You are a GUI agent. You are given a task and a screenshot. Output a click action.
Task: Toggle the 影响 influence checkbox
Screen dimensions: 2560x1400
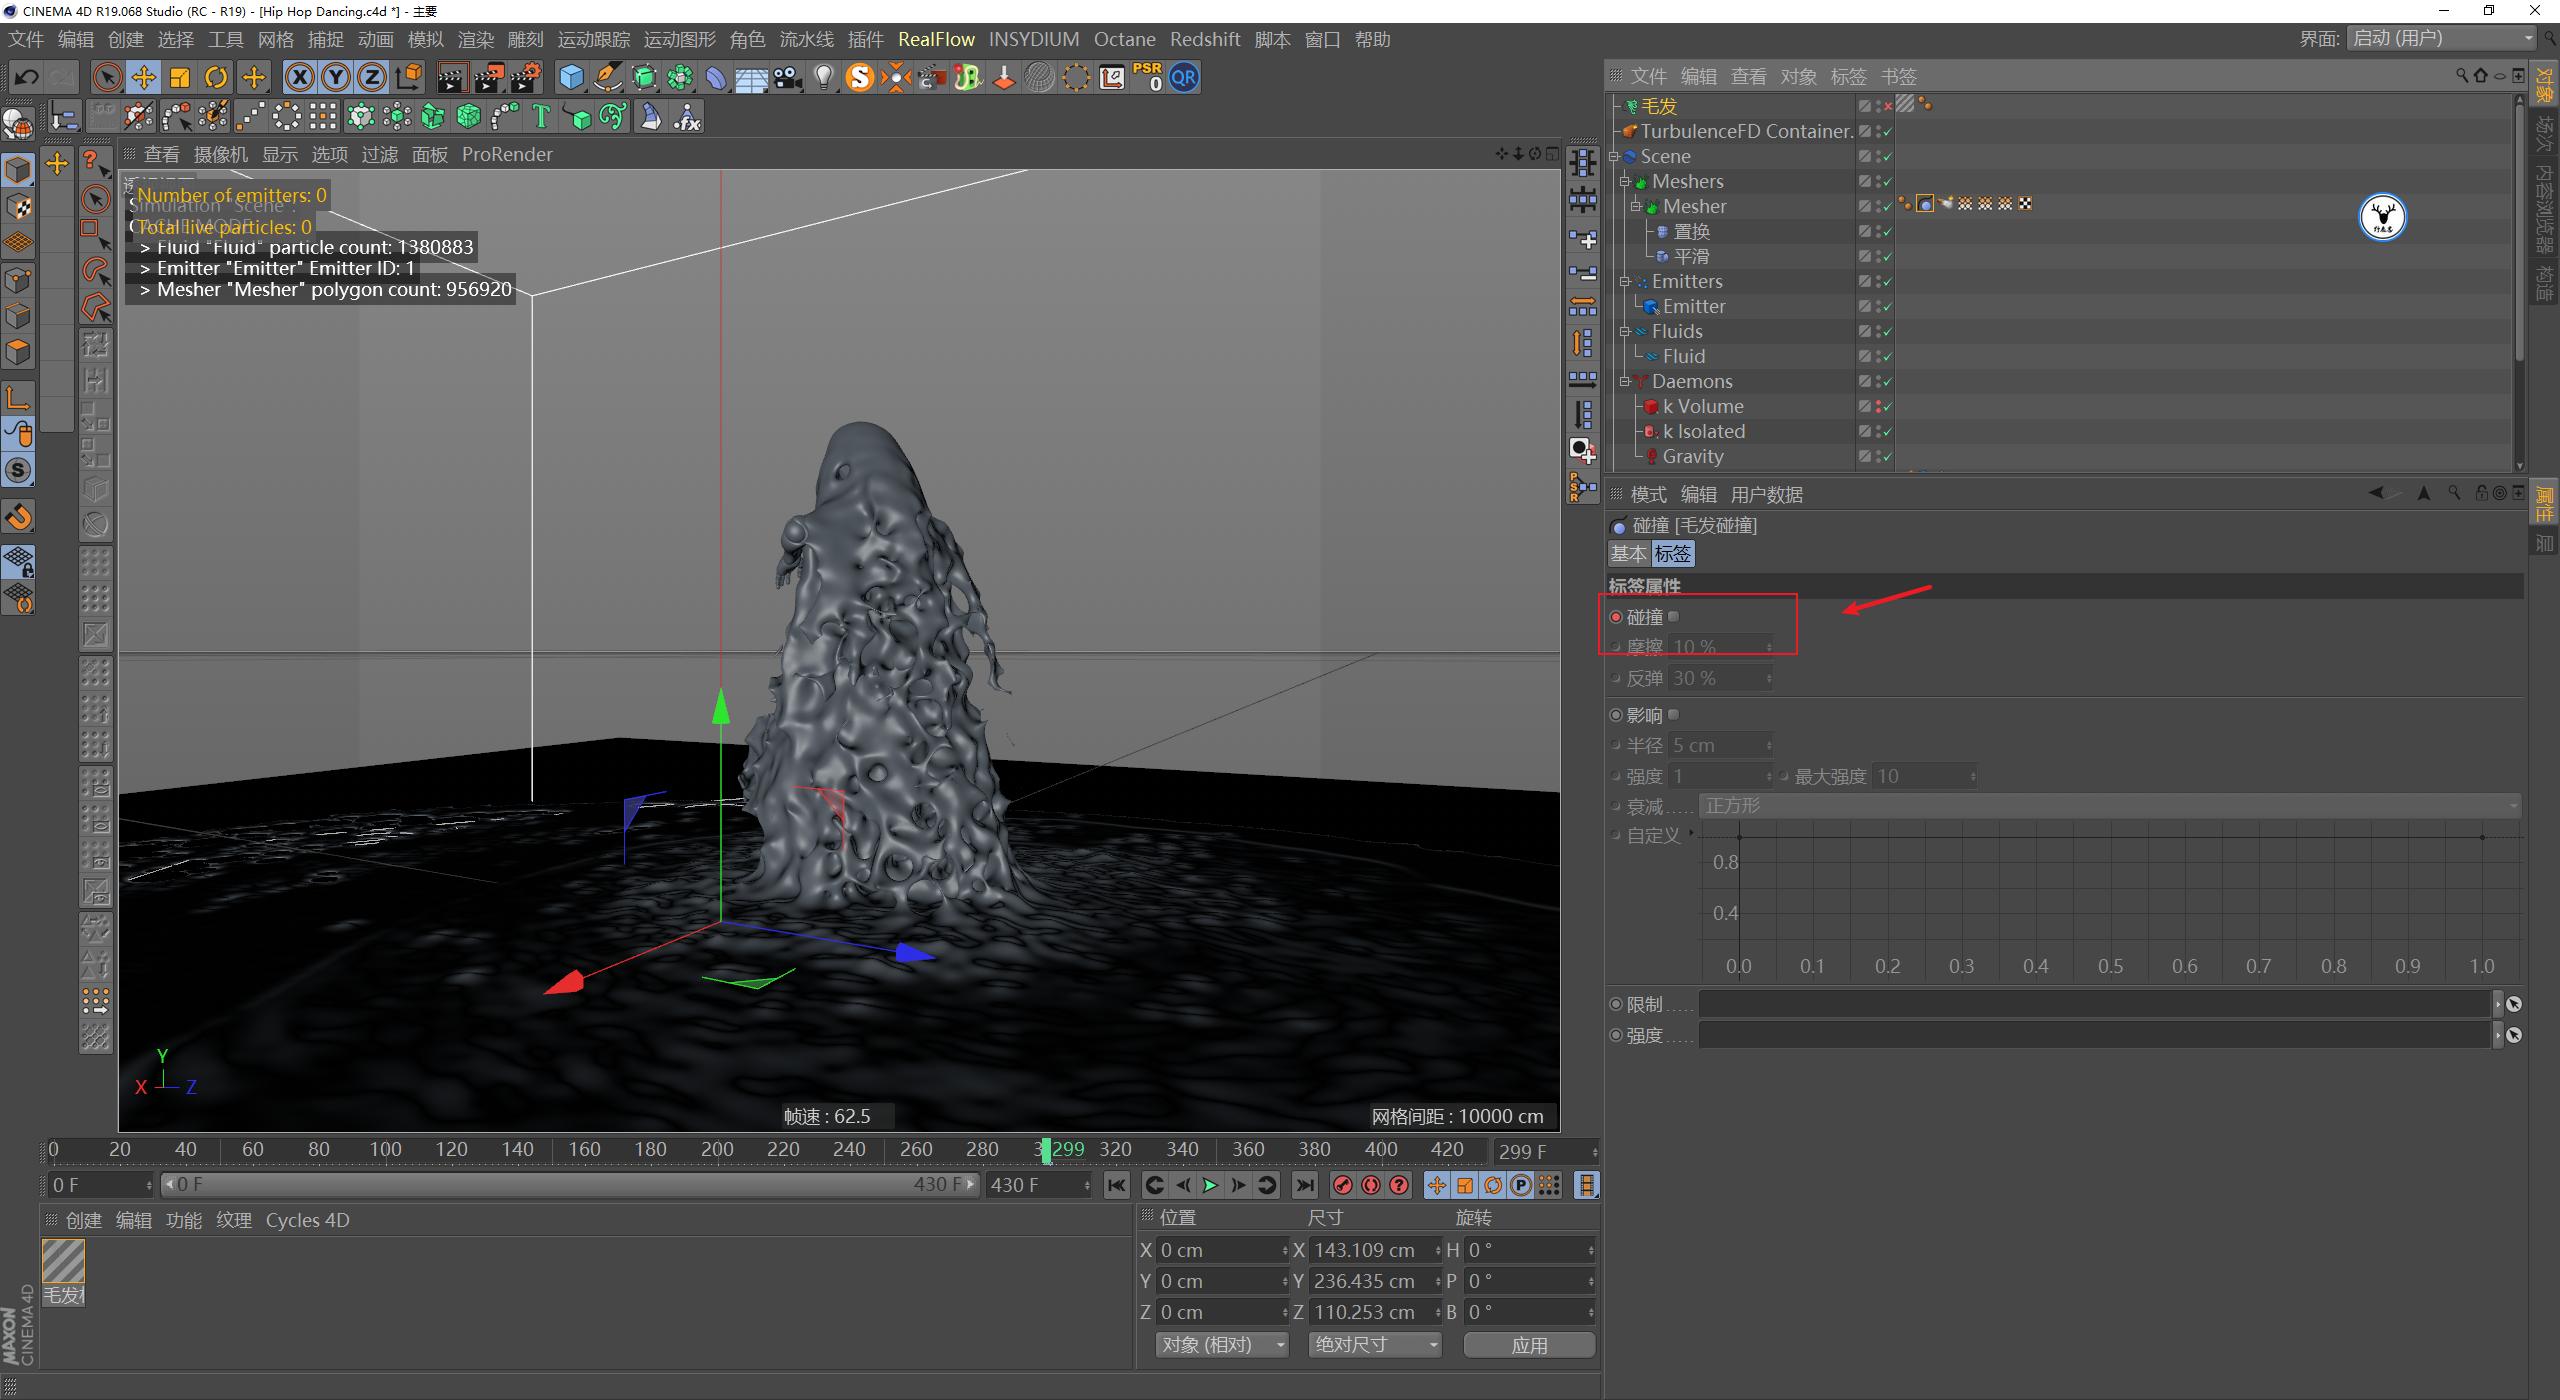[x=1674, y=715]
